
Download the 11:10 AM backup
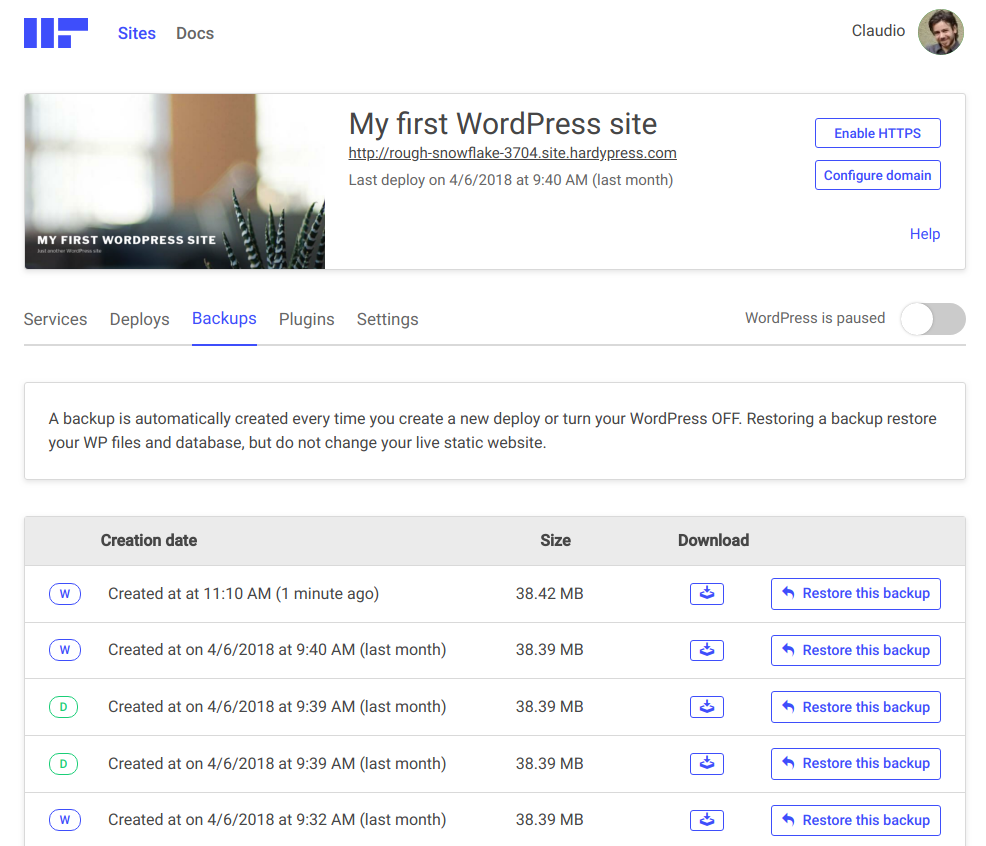coord(707,594)
